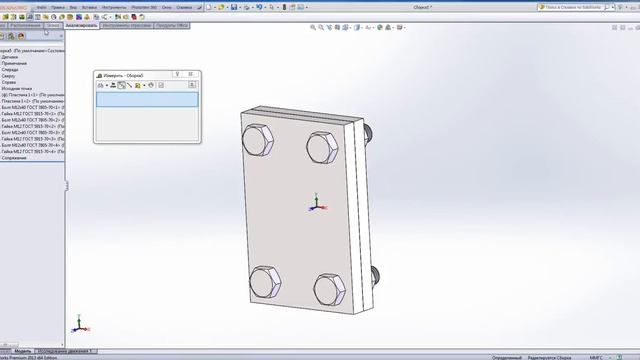Expand the Save dropdown arrow
Screen dimensions: 640x360
240,7
